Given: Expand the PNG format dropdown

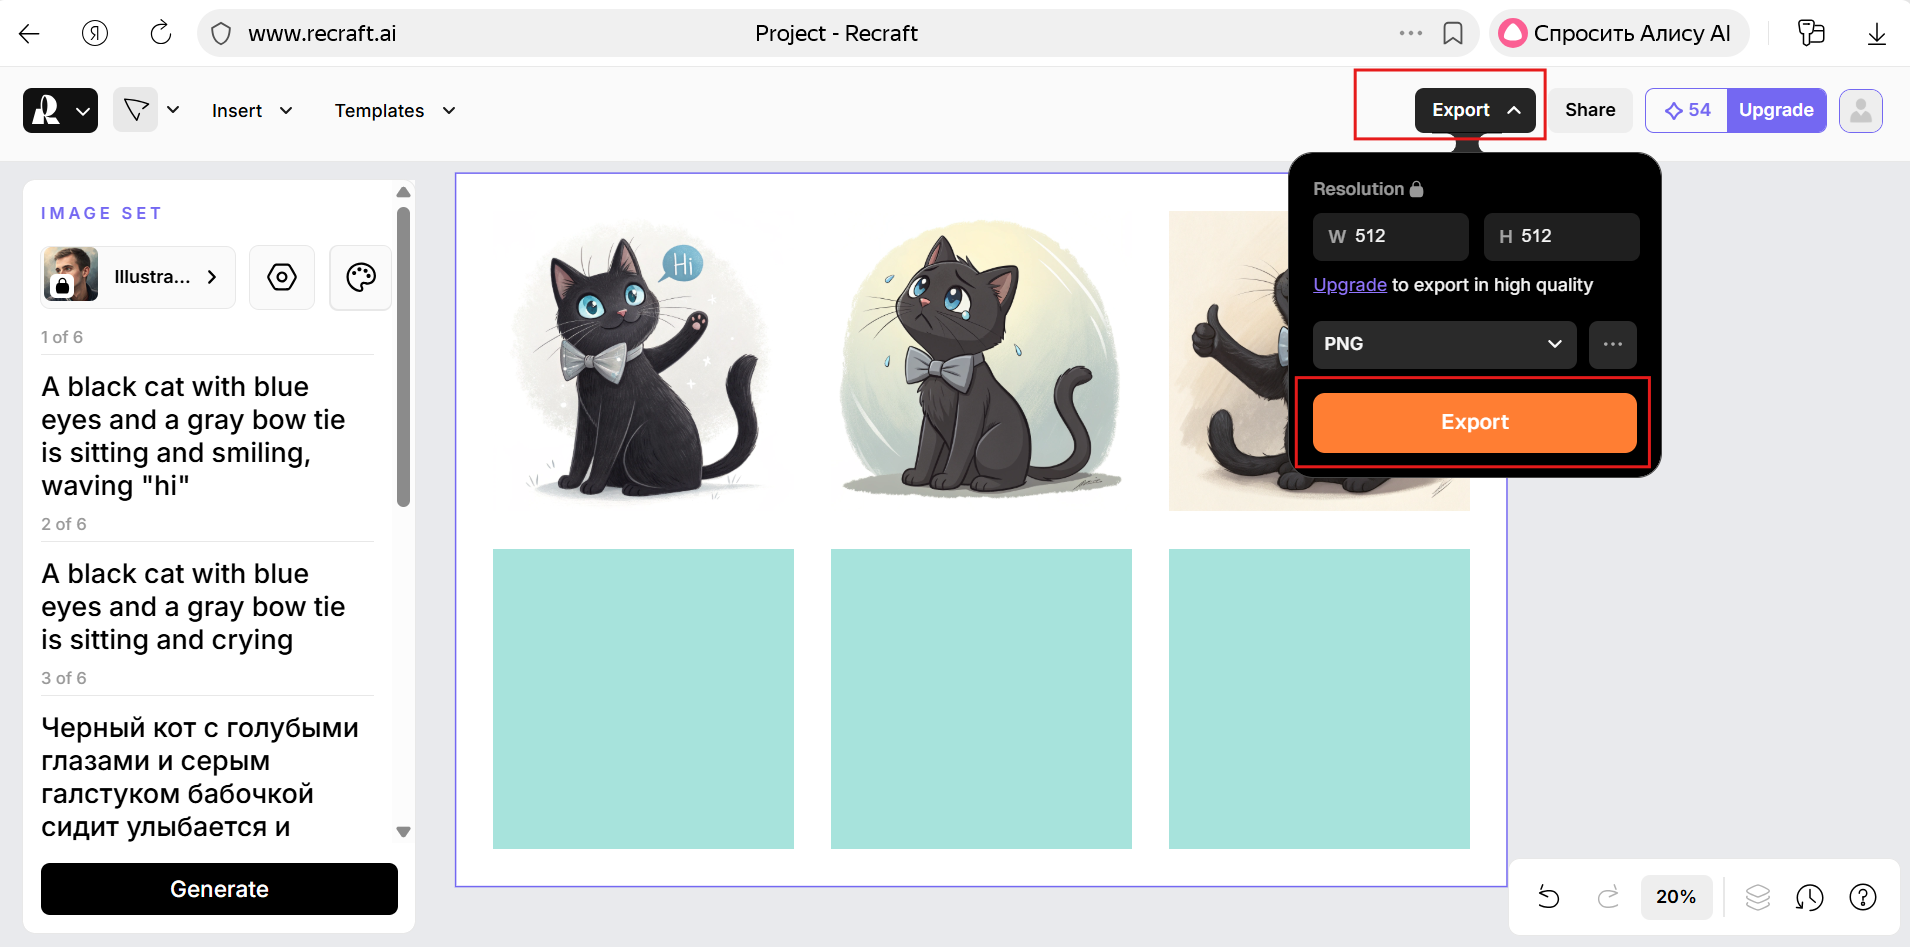Looking at the screenshot, I should pos(1443,344).
